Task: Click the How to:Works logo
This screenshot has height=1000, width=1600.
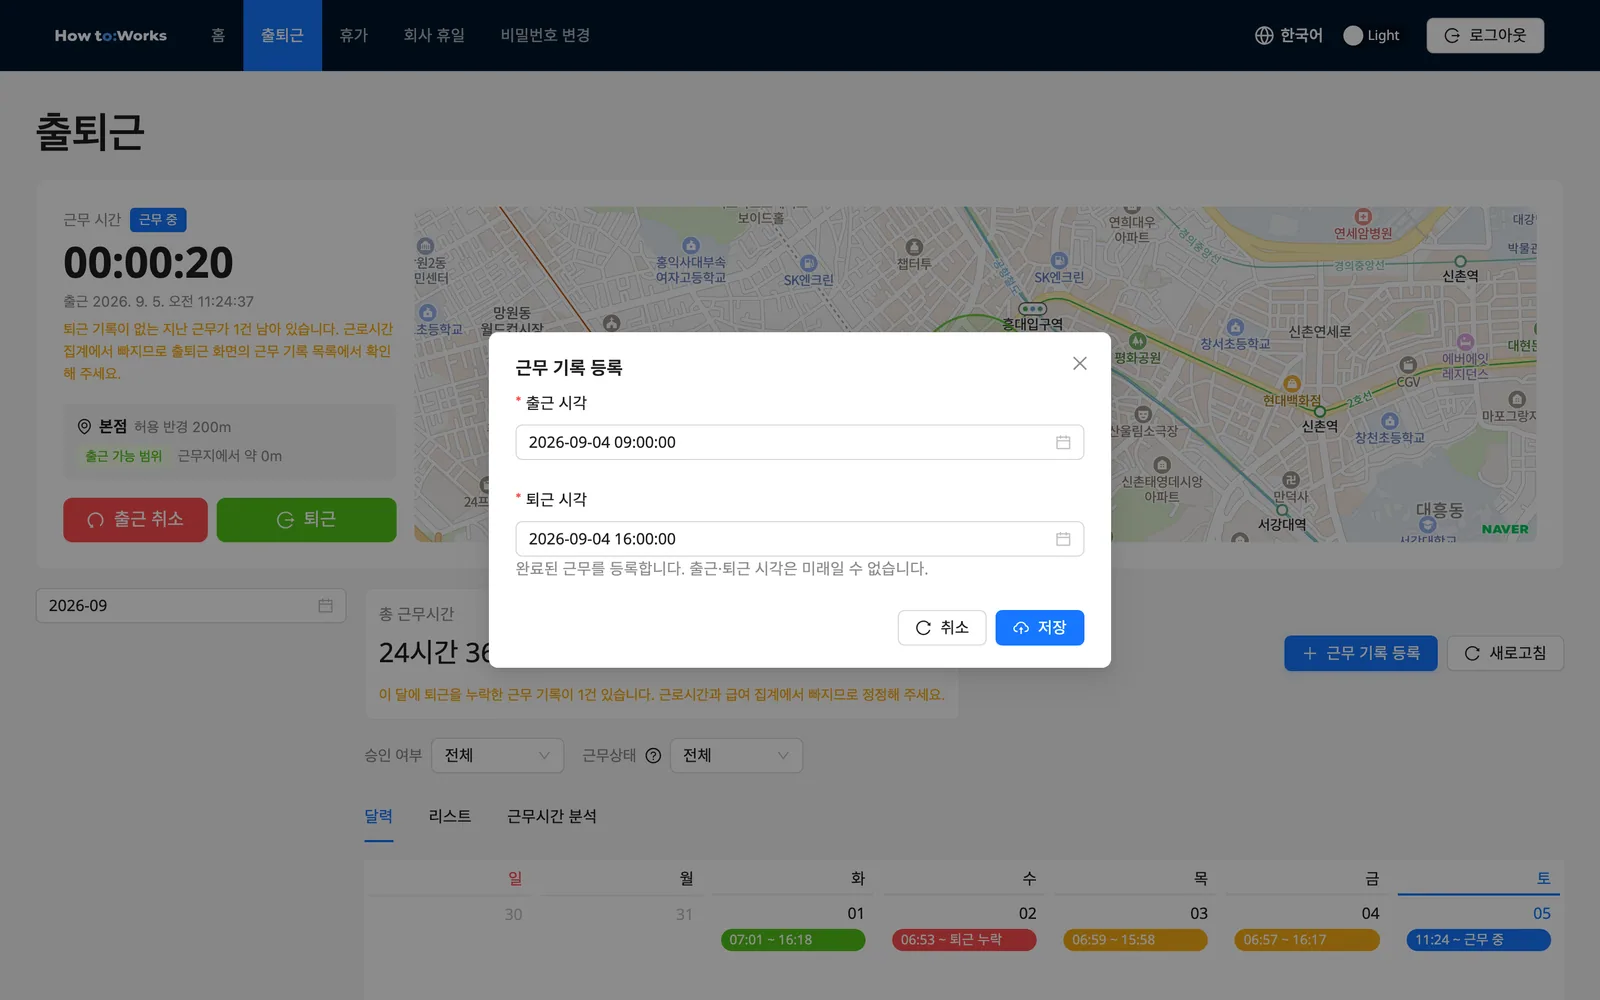Action: (111, 36)
